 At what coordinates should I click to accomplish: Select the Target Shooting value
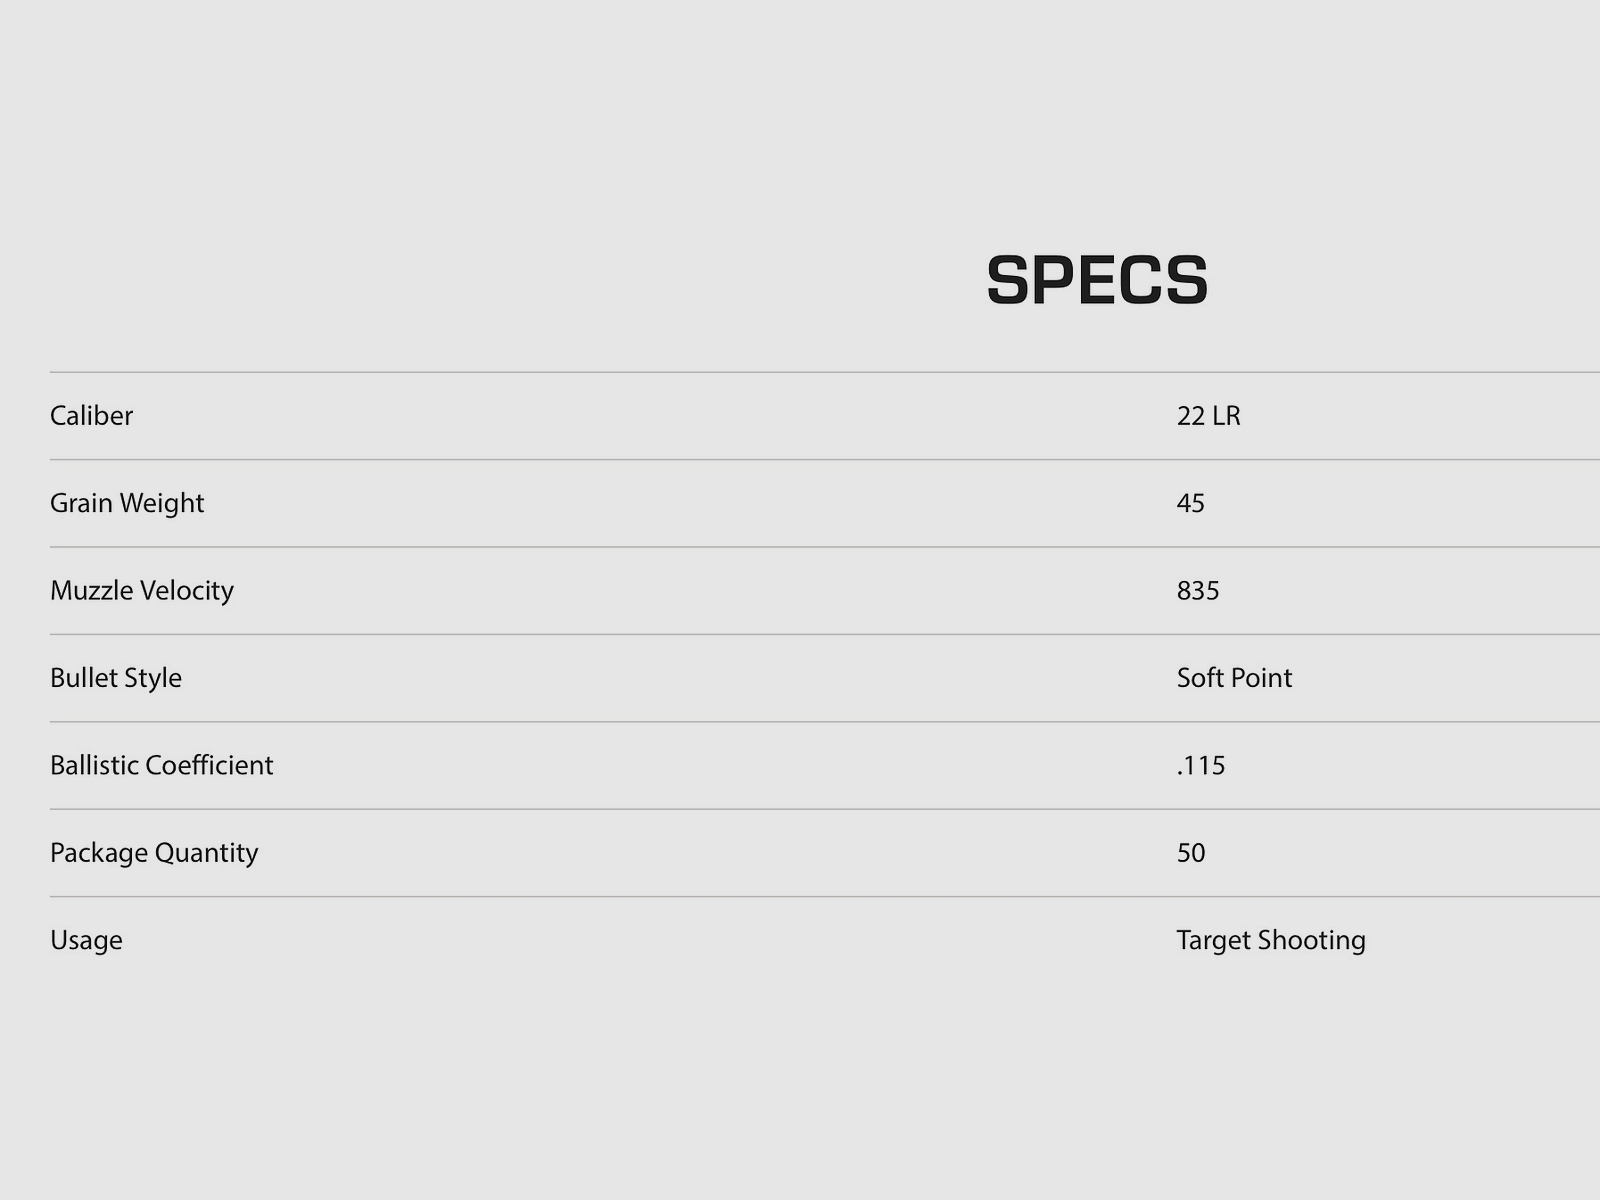pos(1270,941)
